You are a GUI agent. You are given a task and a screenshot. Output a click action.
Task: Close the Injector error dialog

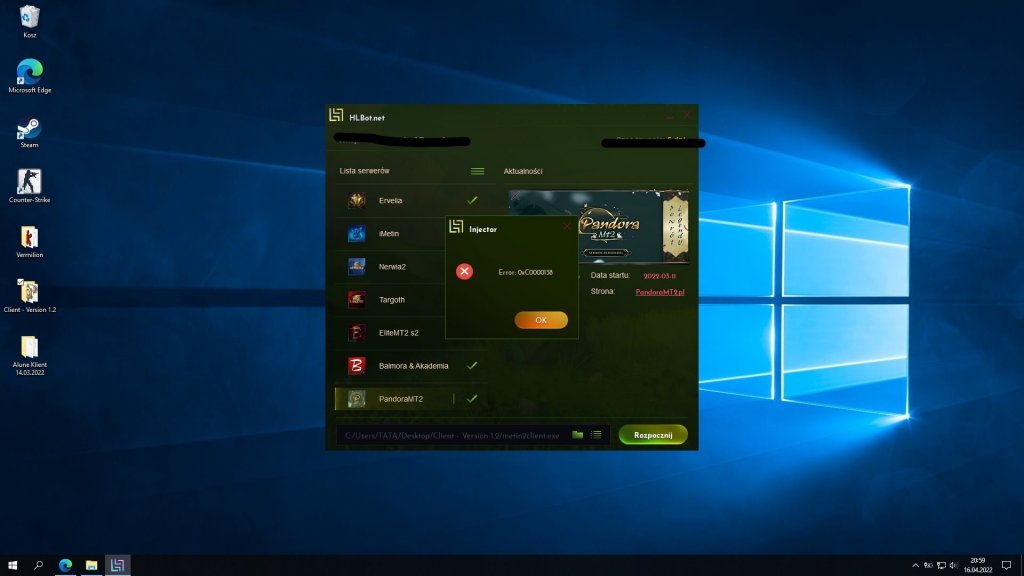click(x=566, y=227)
